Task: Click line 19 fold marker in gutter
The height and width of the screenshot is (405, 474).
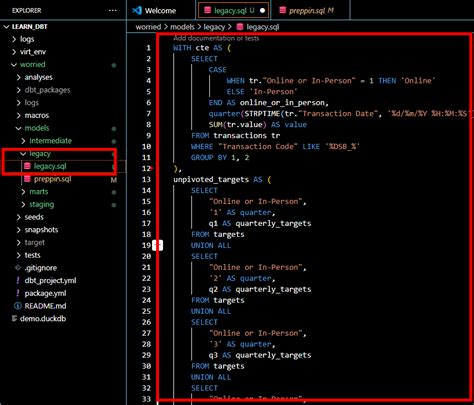Action: pos(158,245)
